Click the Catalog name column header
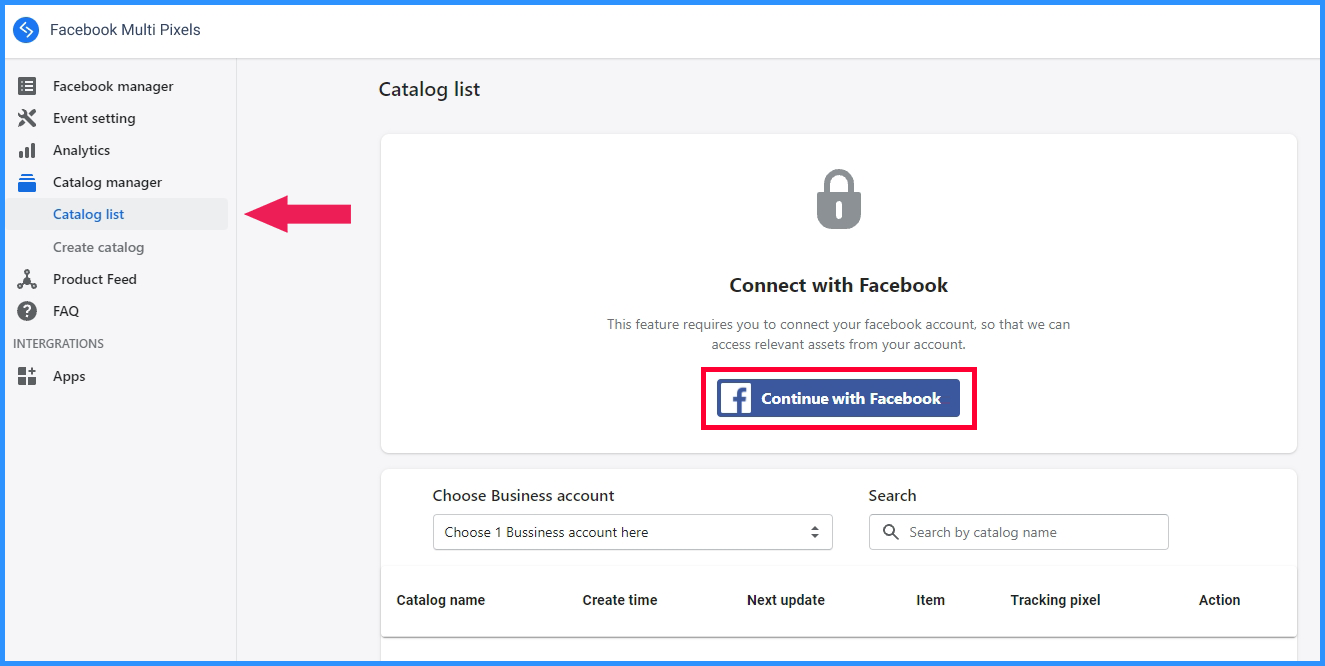Image resolution: width=1325 pixels, height=666 pixels. pyautogui.click(x=441, y=600)
